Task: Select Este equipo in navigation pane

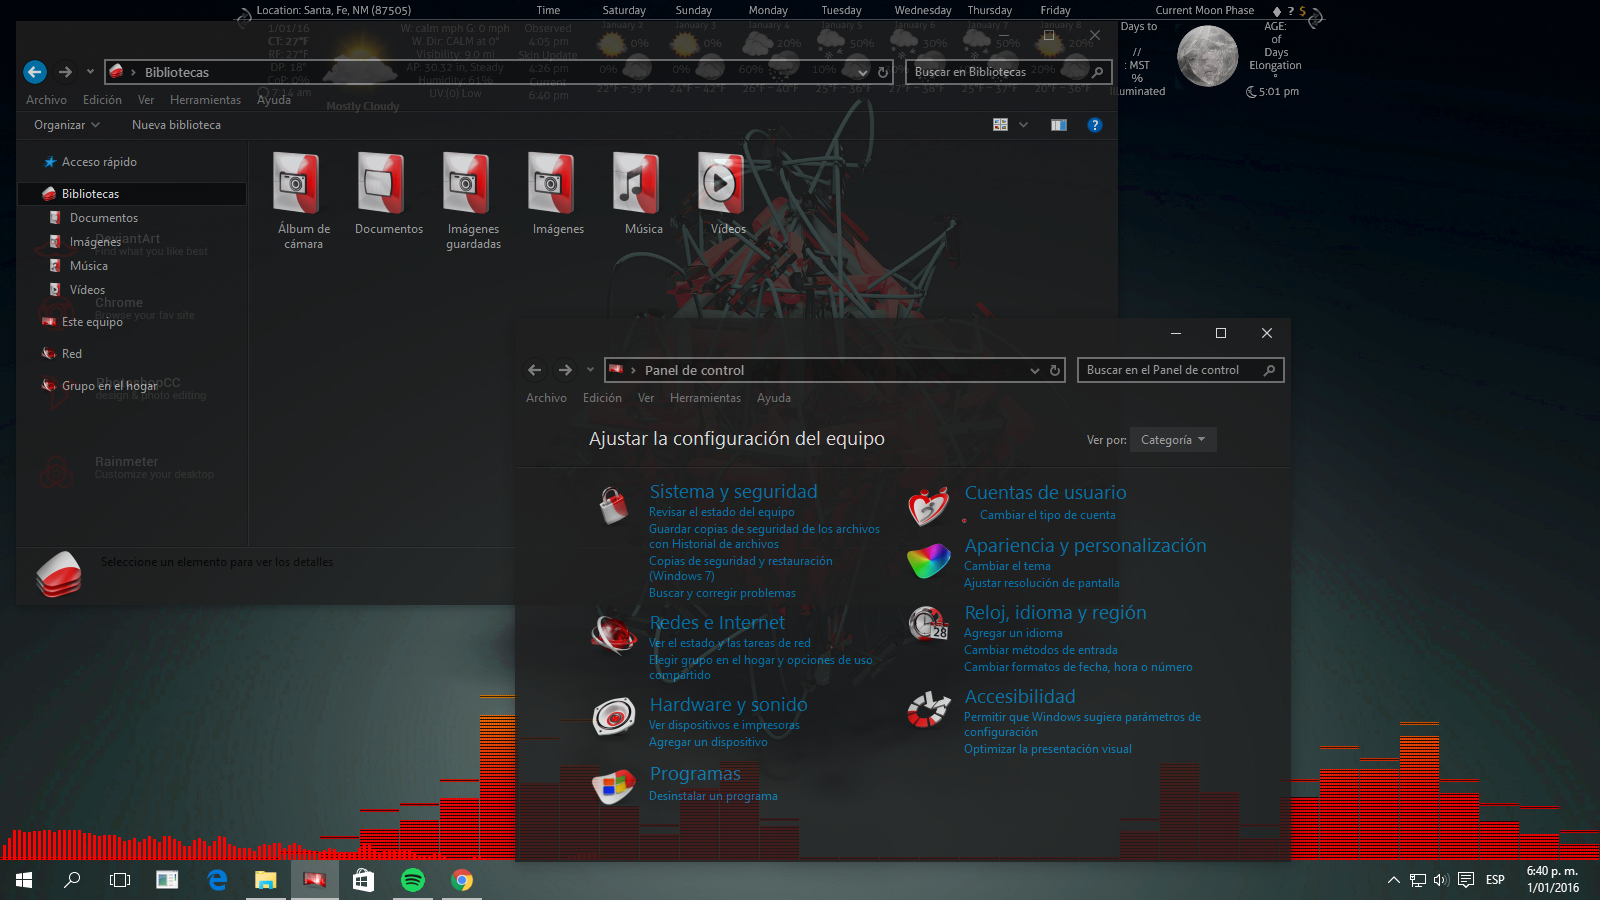Action: pyautogui.click(x=92, y=322)
